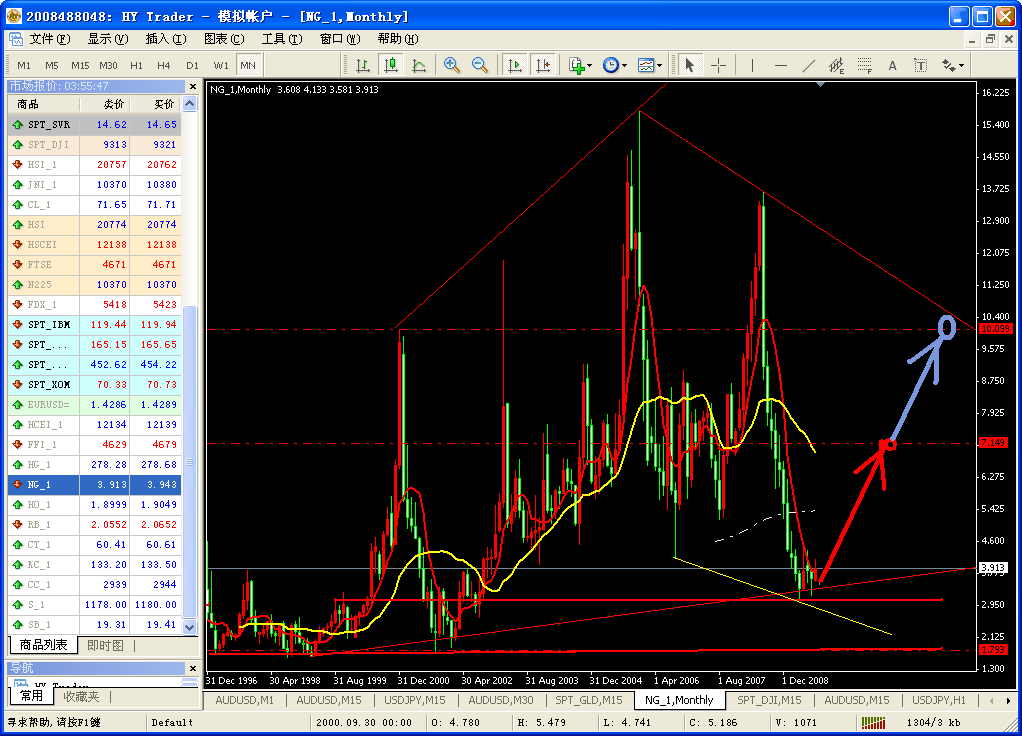This screenshot has height=736, width=1022.
Task: Open the 工具(T) menu
Action: coord(282,39)
